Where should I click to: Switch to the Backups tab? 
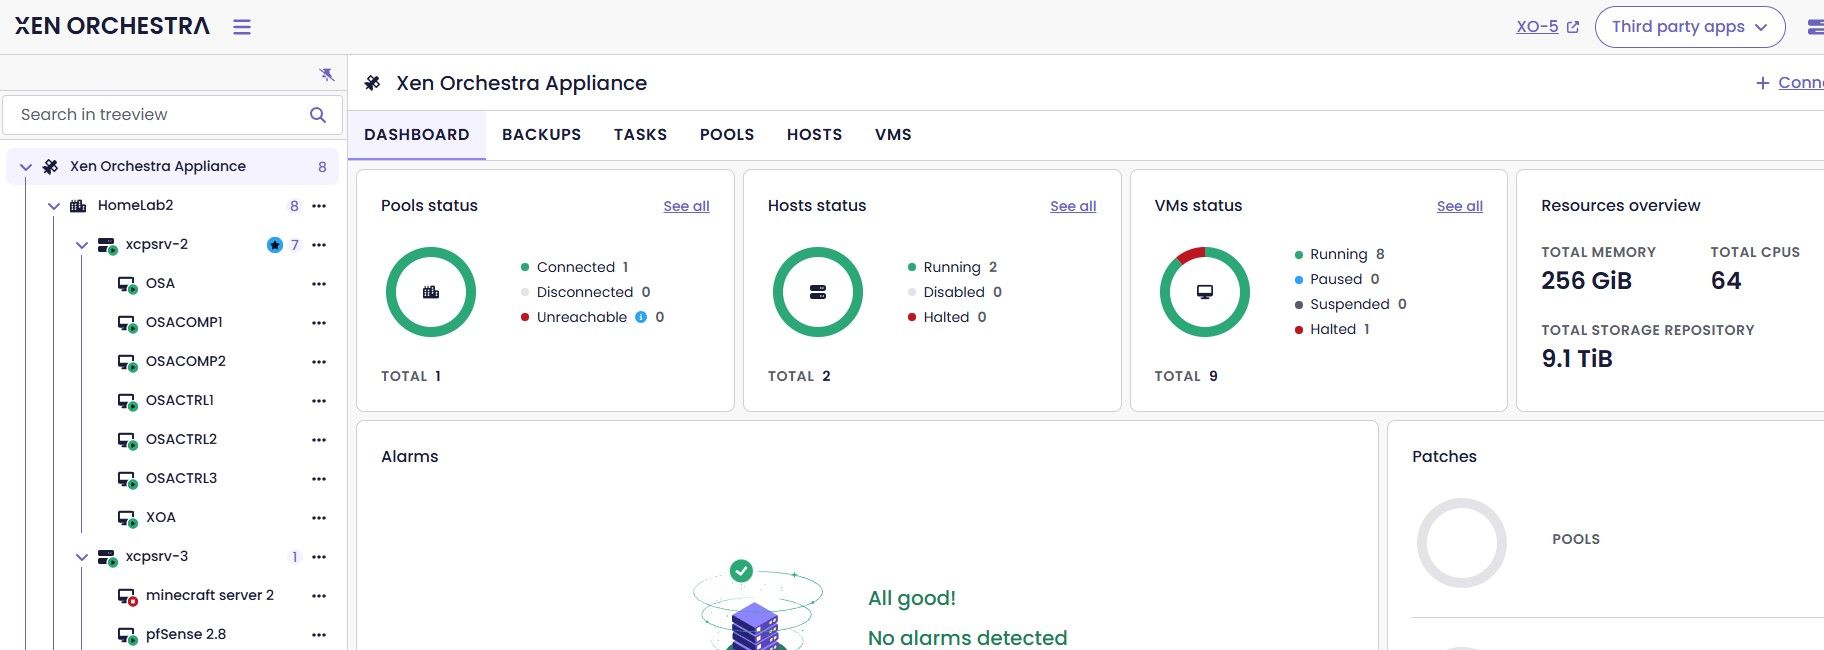[x=541, y=135]
